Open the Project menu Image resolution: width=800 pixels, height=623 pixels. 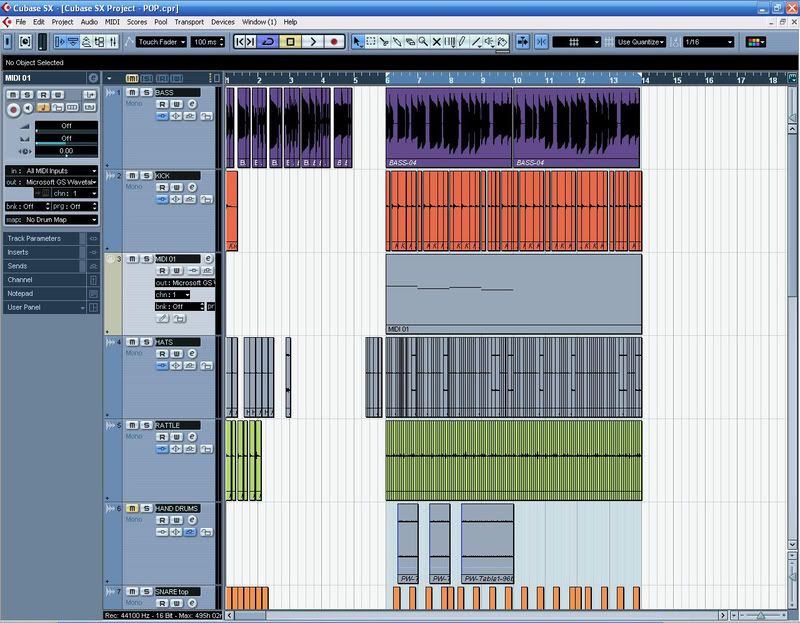[x=62, y=22]
